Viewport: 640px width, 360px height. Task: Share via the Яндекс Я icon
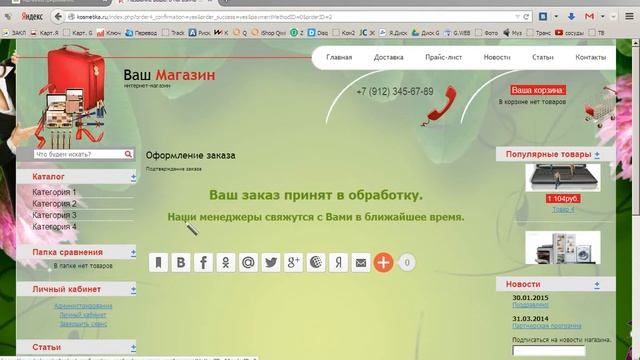coord(338,262)
